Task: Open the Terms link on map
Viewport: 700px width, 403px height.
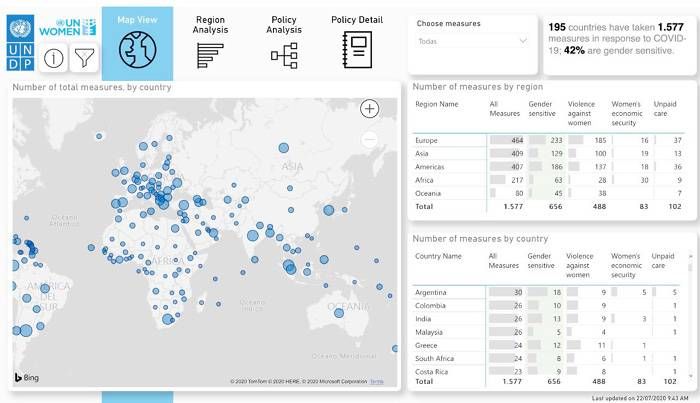Action: click(377, 382)
